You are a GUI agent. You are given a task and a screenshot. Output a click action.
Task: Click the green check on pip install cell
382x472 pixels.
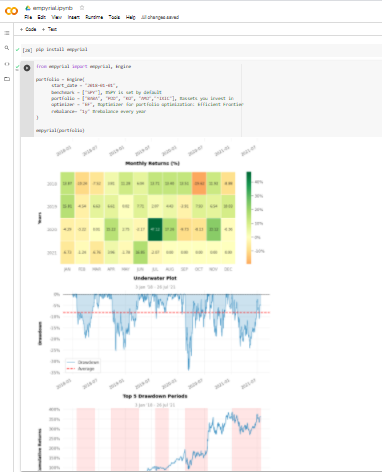17,50
